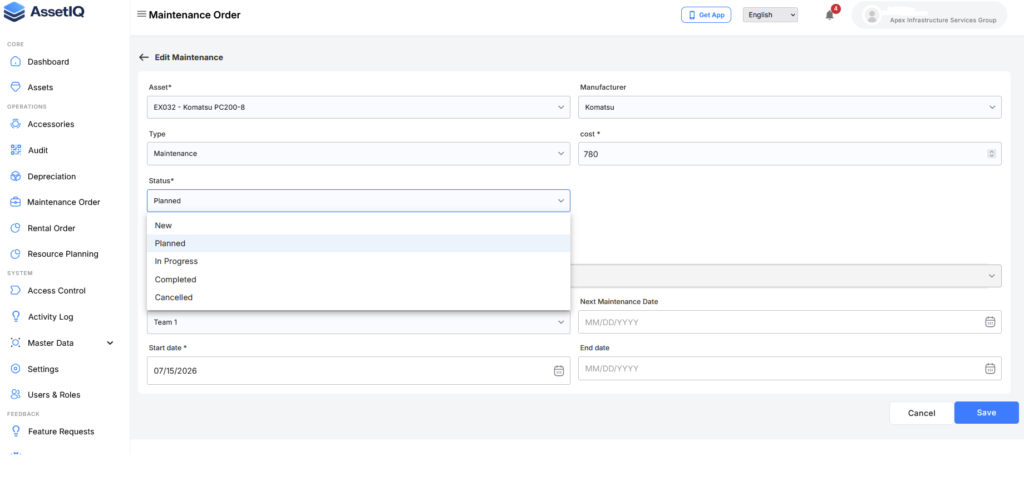Click the Depreciation sidebar icon
Image resolution: width=1024 pixels, height=485 pixels.
[x=16, y=176]
